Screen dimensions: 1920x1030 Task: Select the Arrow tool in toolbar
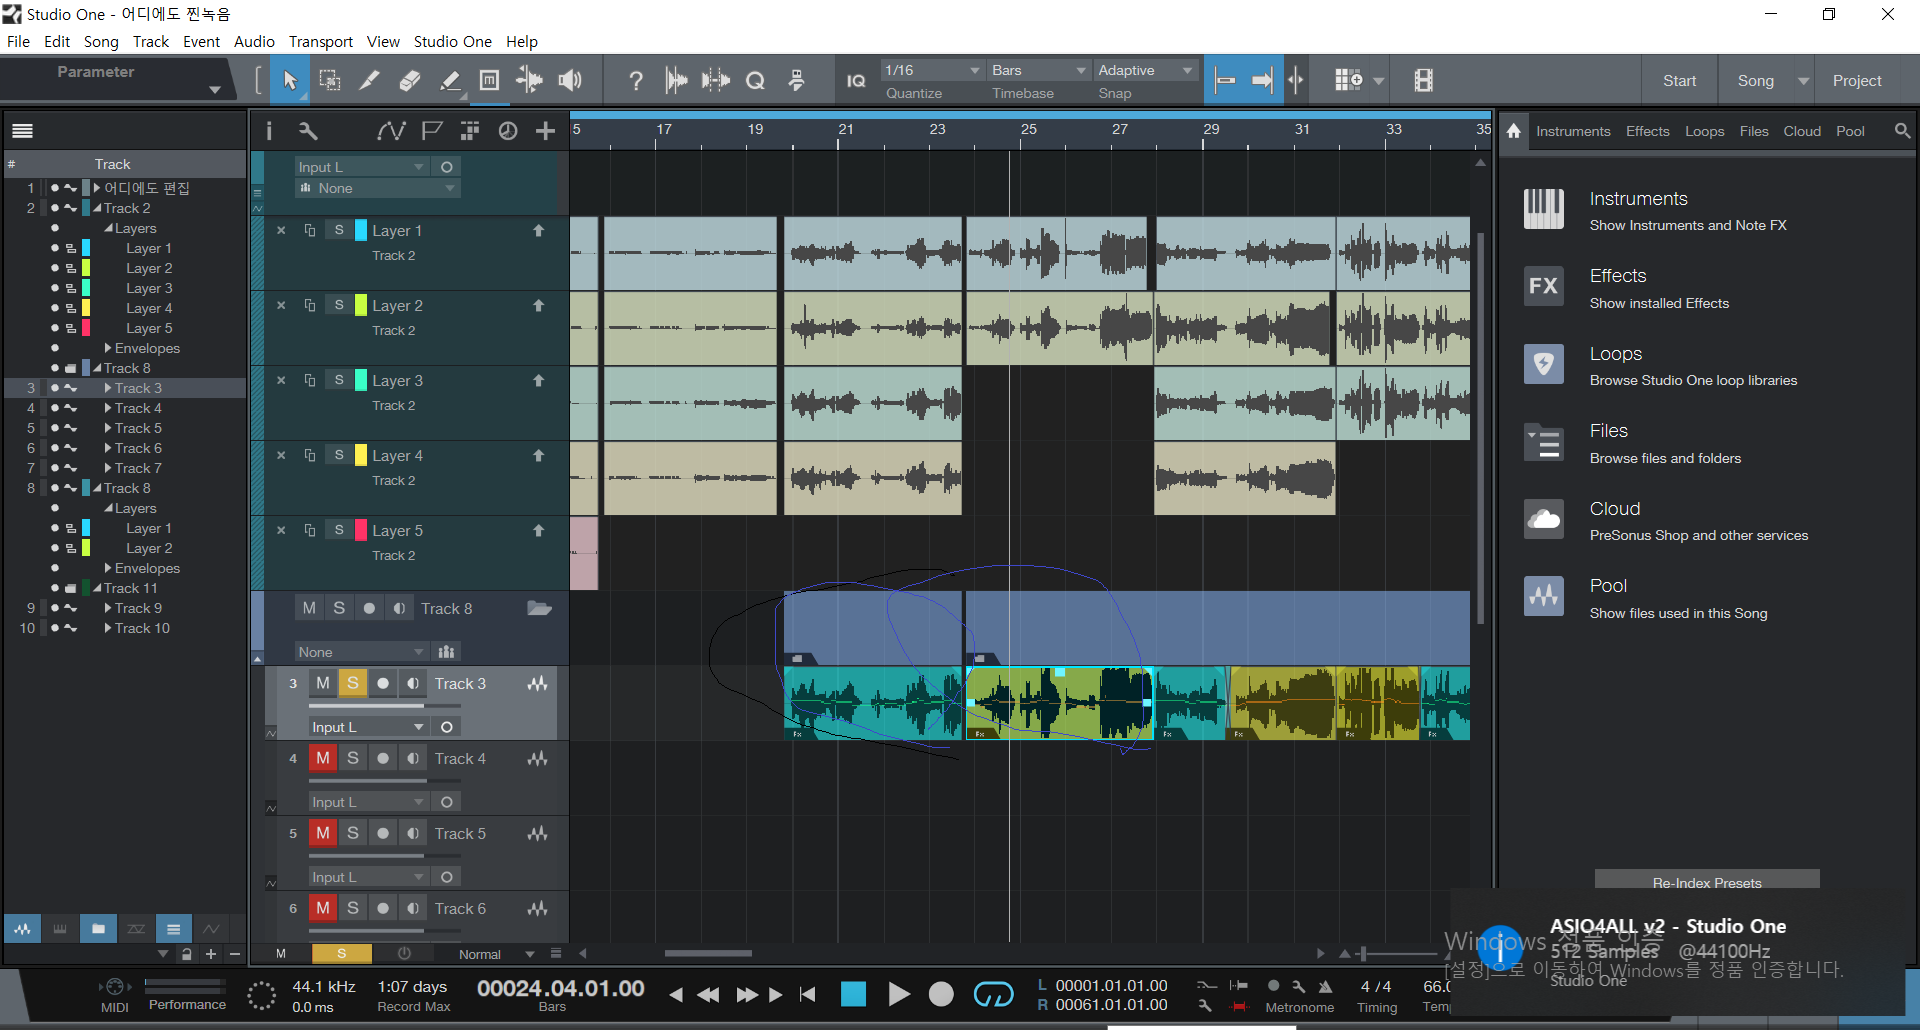pos(290,81)
